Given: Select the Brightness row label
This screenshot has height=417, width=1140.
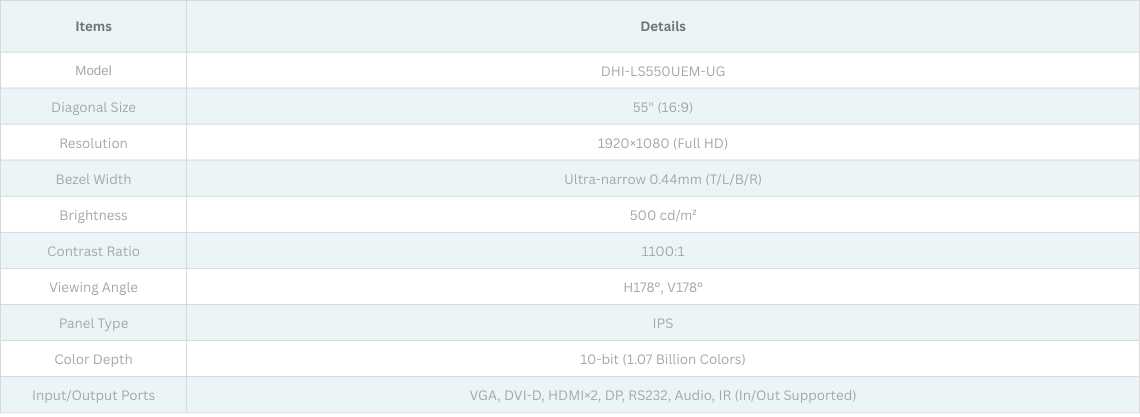Looking at the screenshot, I should coord(93,215).
